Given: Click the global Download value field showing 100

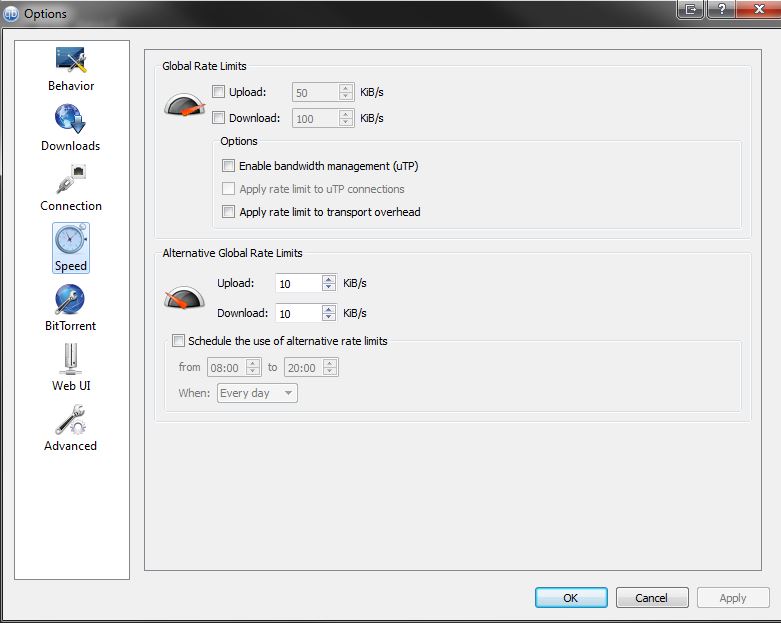Looking at the screenshot, I should (316, 118).
